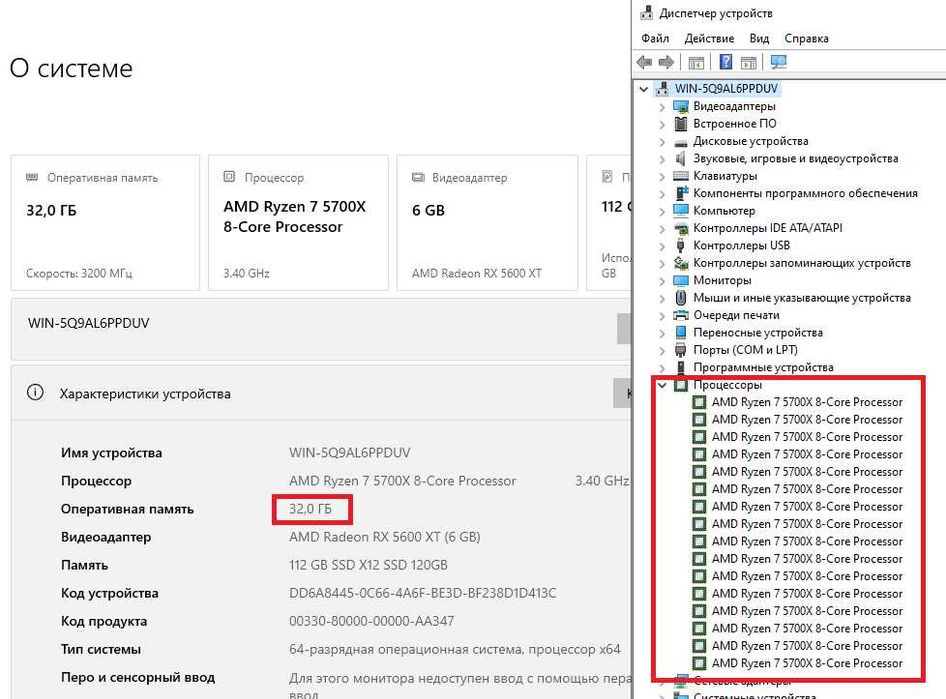The image size is (946, 699).
Task: Click the Имя устройства value WIN-5Q9AL6PPDUV
Action: coord(349,453)
